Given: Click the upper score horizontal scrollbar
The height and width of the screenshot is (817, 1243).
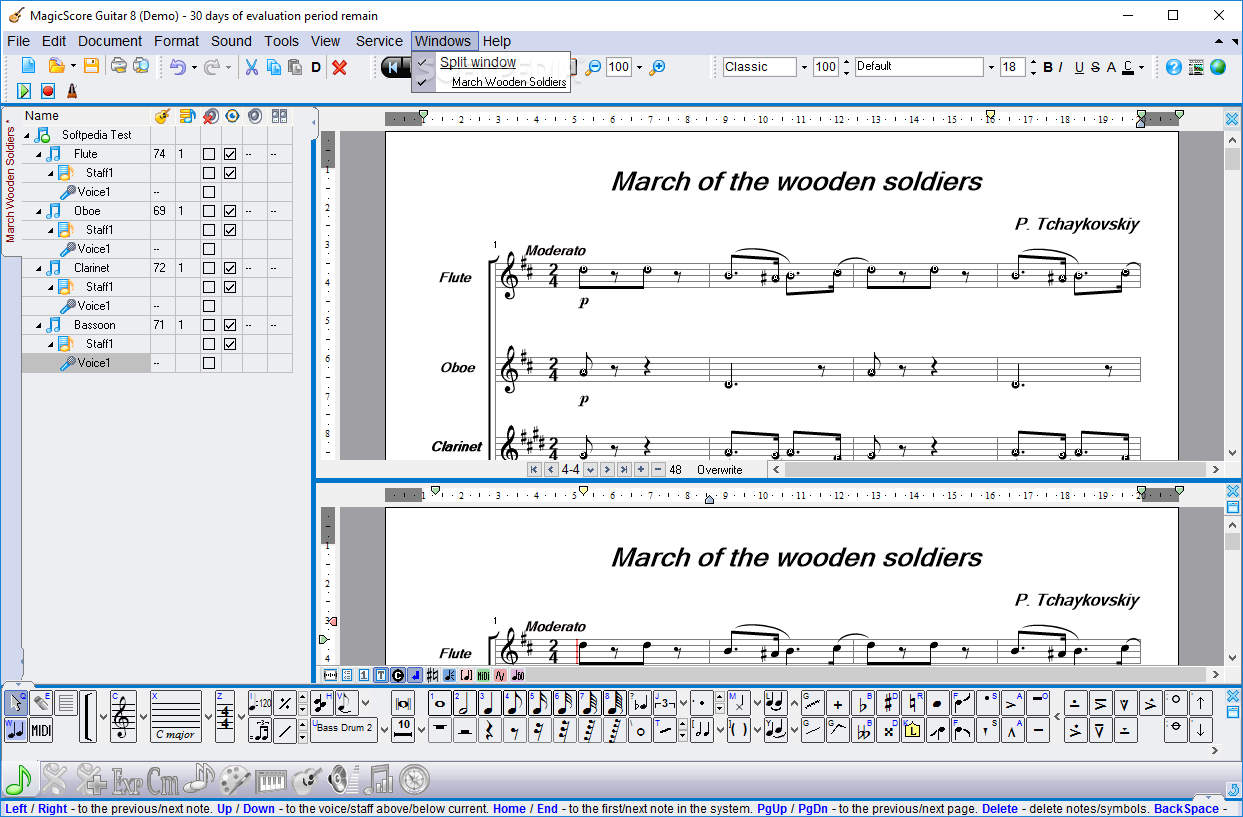Looking at the screenshot, I should (x=997, y=469).
